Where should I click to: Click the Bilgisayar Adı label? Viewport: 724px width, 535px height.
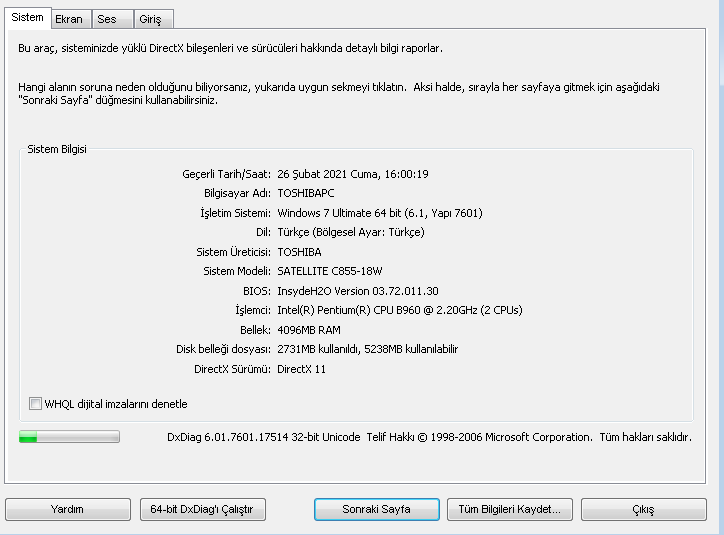click(x=237, y=193)
